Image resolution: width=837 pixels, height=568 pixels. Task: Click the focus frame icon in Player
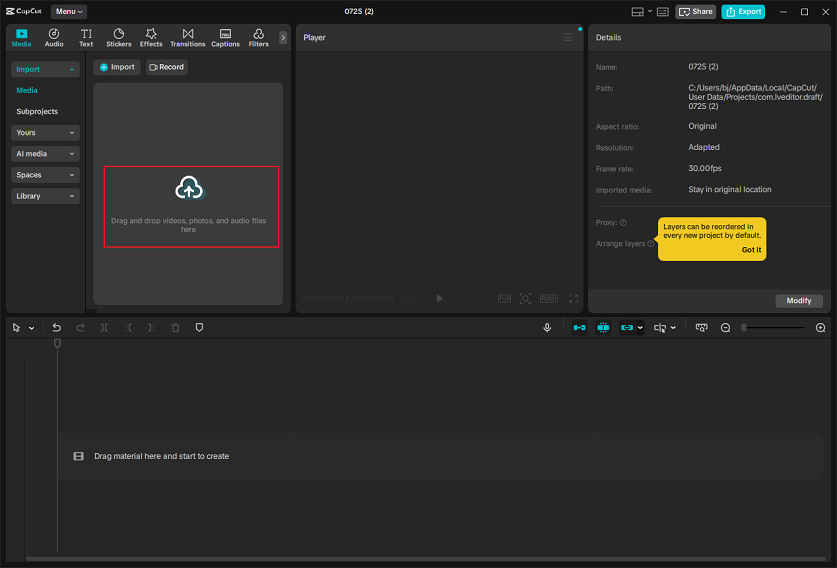coord(525,298)
